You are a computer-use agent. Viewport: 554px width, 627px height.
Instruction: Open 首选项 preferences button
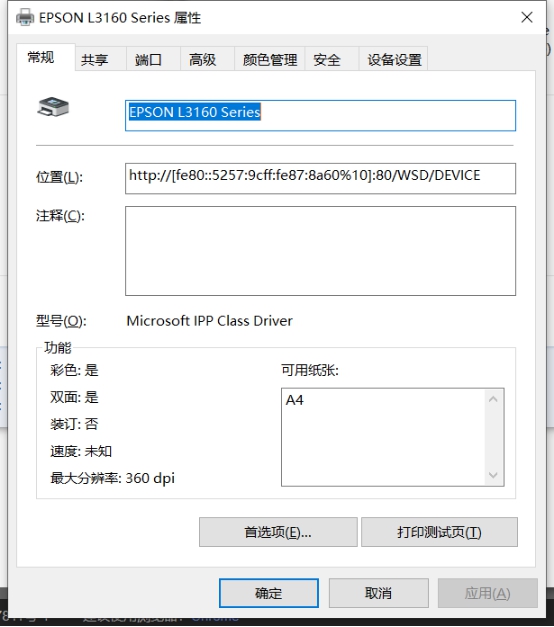[x=278, y=532]
